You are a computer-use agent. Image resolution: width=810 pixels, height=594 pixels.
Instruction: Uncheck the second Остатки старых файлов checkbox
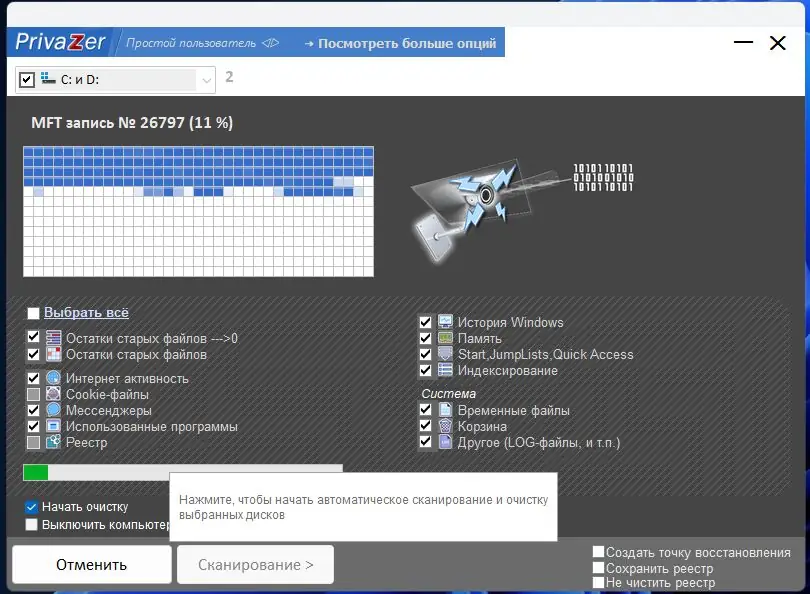(x=33, y=354)
